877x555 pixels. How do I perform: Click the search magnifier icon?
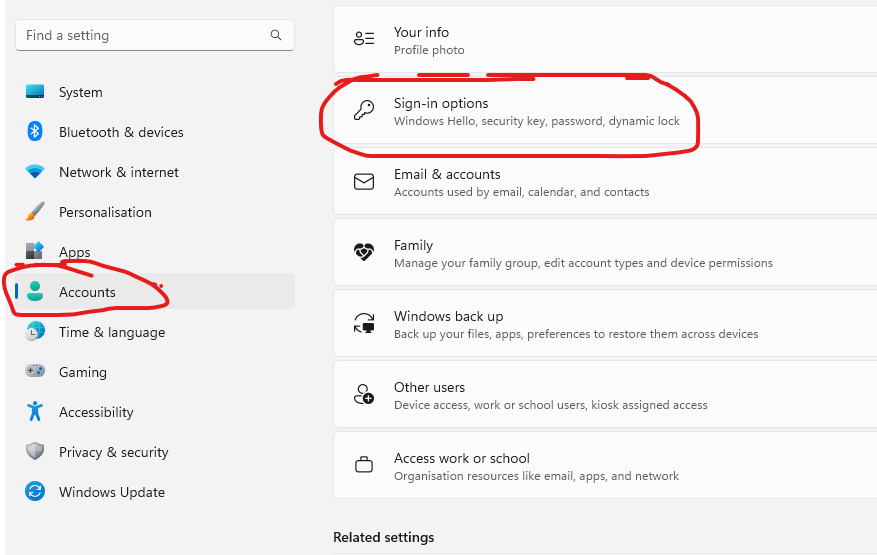[276, 35]
